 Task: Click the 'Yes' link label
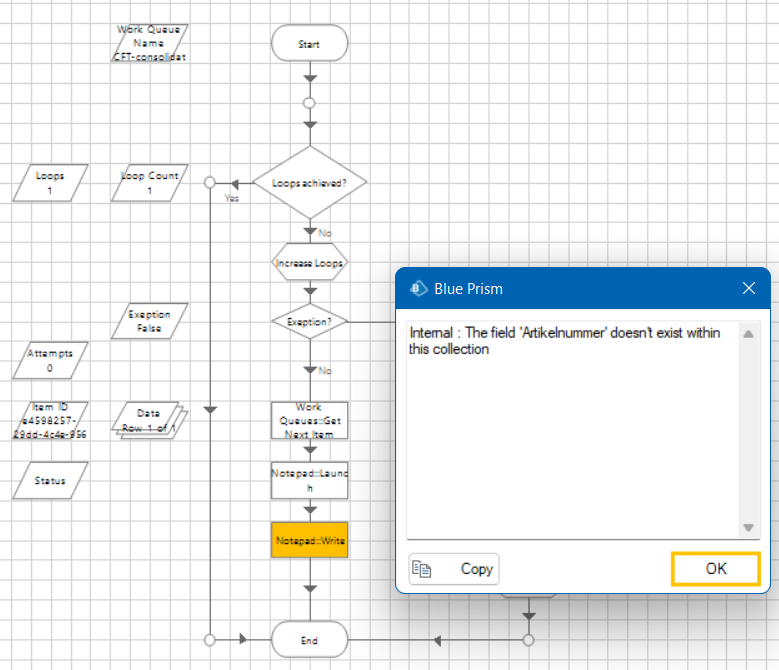pyautogui.click(x=232, y=198)
